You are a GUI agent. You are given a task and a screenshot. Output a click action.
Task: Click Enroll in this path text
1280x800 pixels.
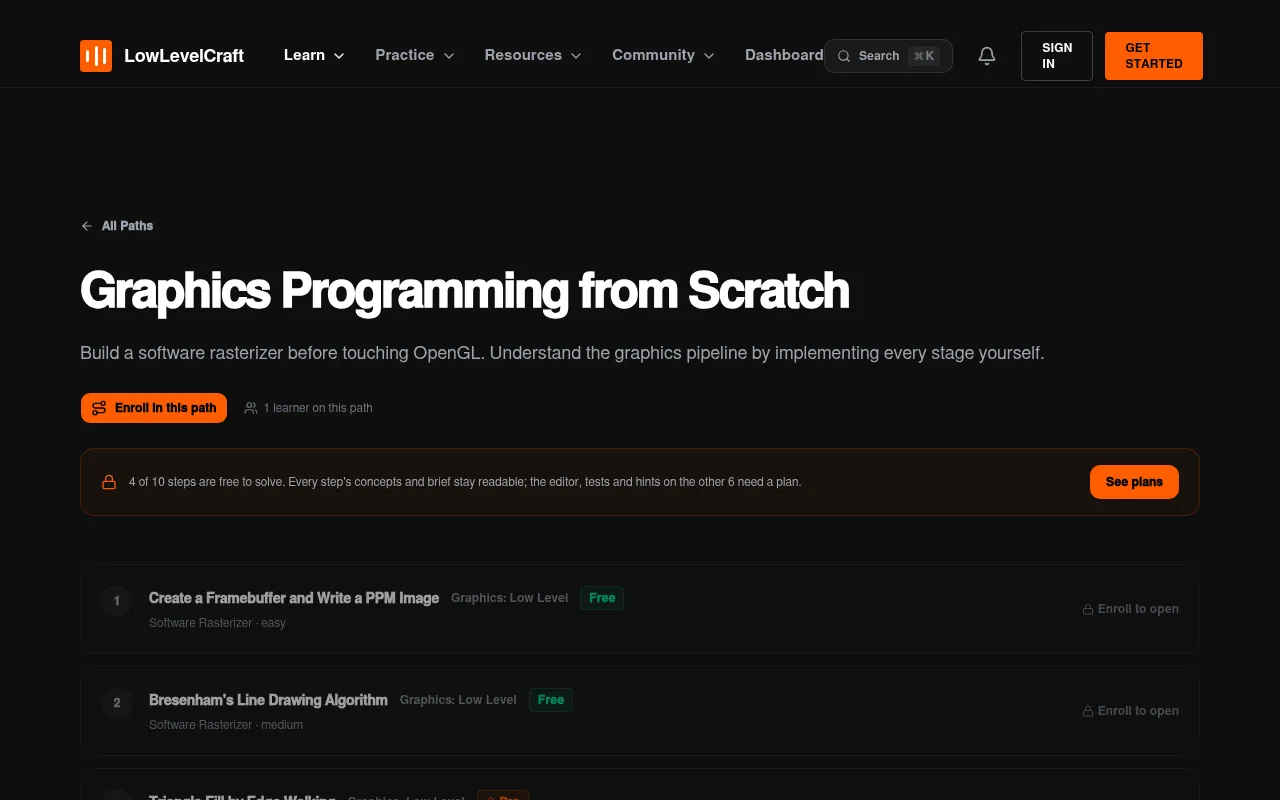coord(166,408)
